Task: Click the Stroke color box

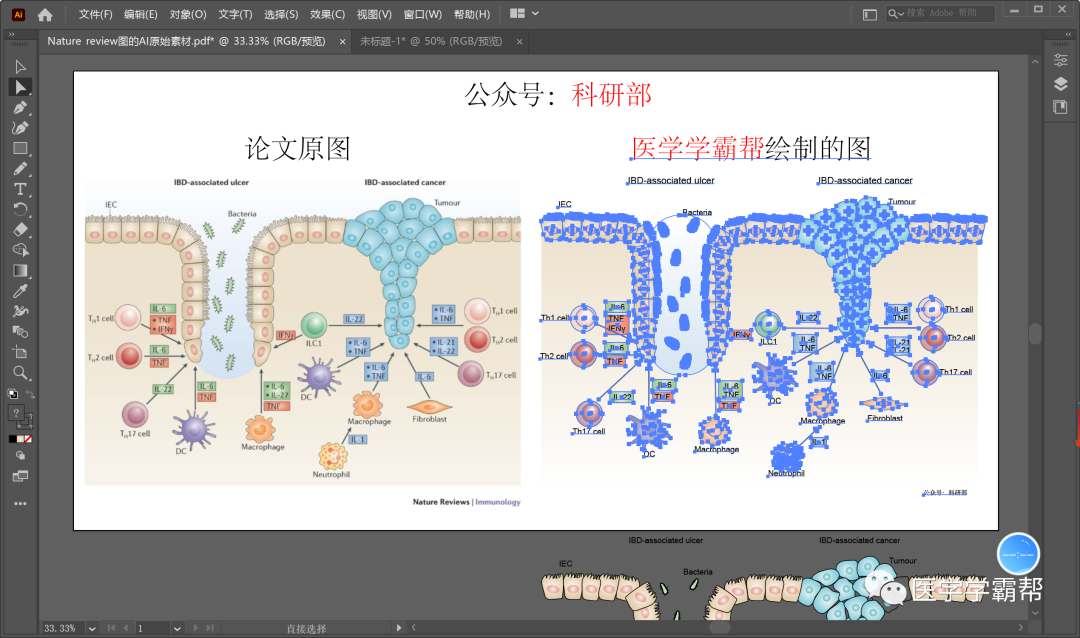Action: (x=25, y=420)
